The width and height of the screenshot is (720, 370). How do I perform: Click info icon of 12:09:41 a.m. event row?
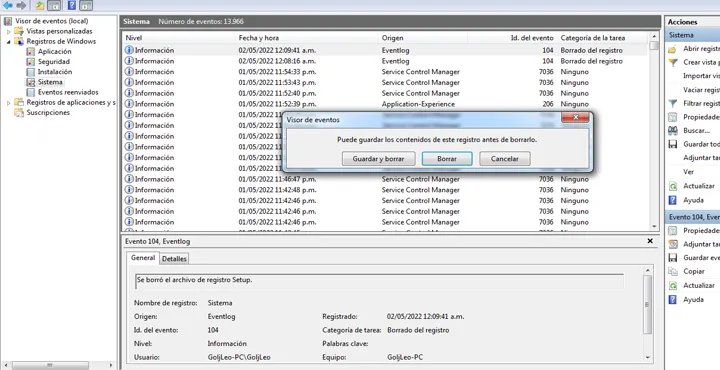129,50
